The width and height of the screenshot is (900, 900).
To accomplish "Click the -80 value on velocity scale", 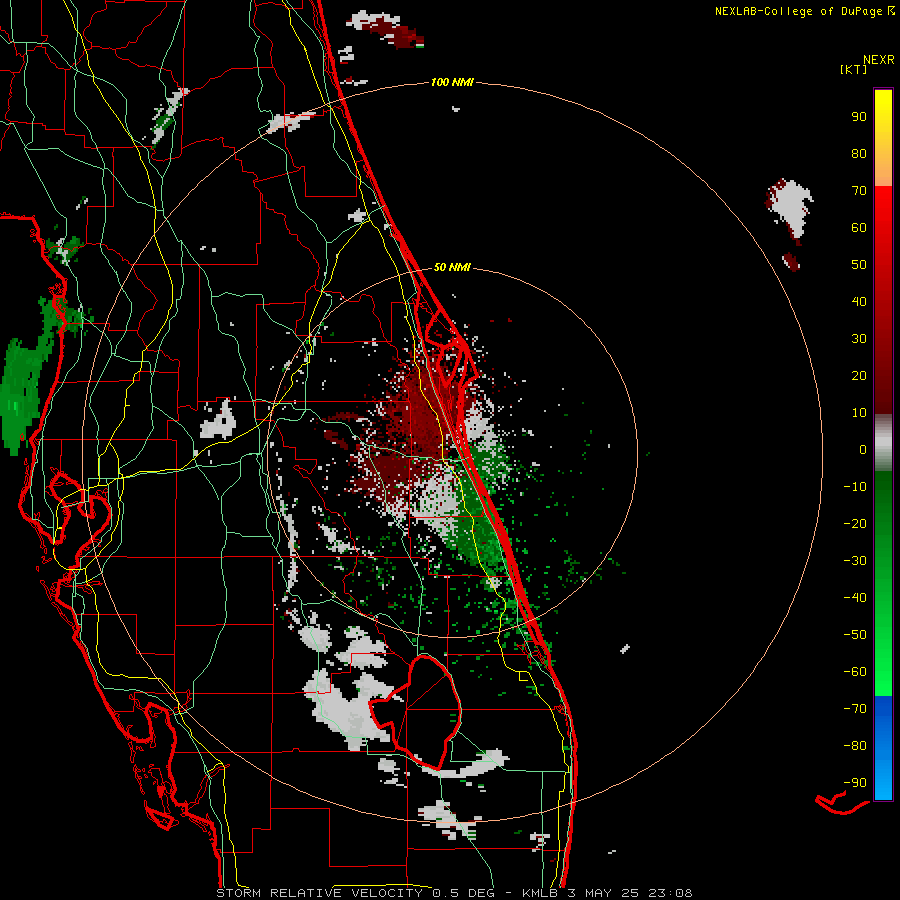I will tap(855, 746).
